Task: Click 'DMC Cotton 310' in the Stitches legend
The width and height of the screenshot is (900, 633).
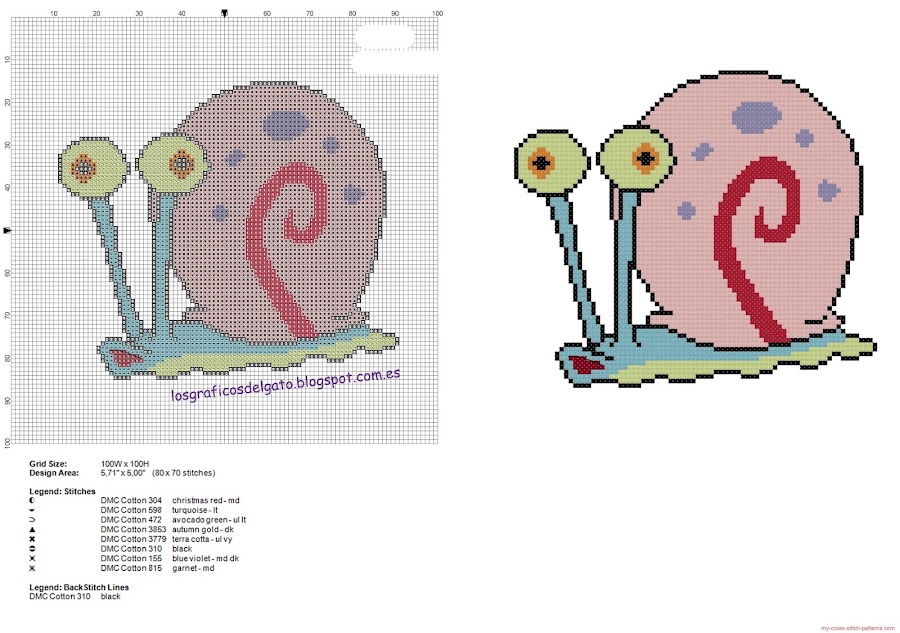Action: click(x=131, y=549)
